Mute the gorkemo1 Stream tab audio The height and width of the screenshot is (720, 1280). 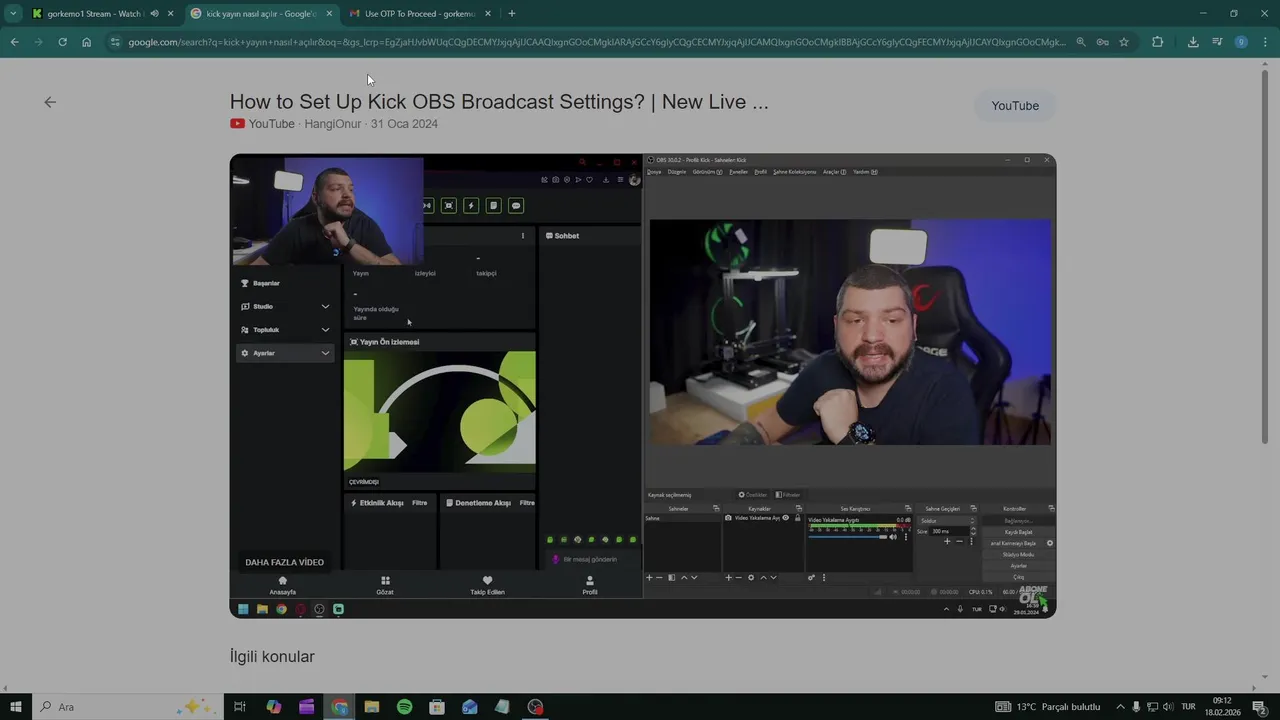[154, 14]
